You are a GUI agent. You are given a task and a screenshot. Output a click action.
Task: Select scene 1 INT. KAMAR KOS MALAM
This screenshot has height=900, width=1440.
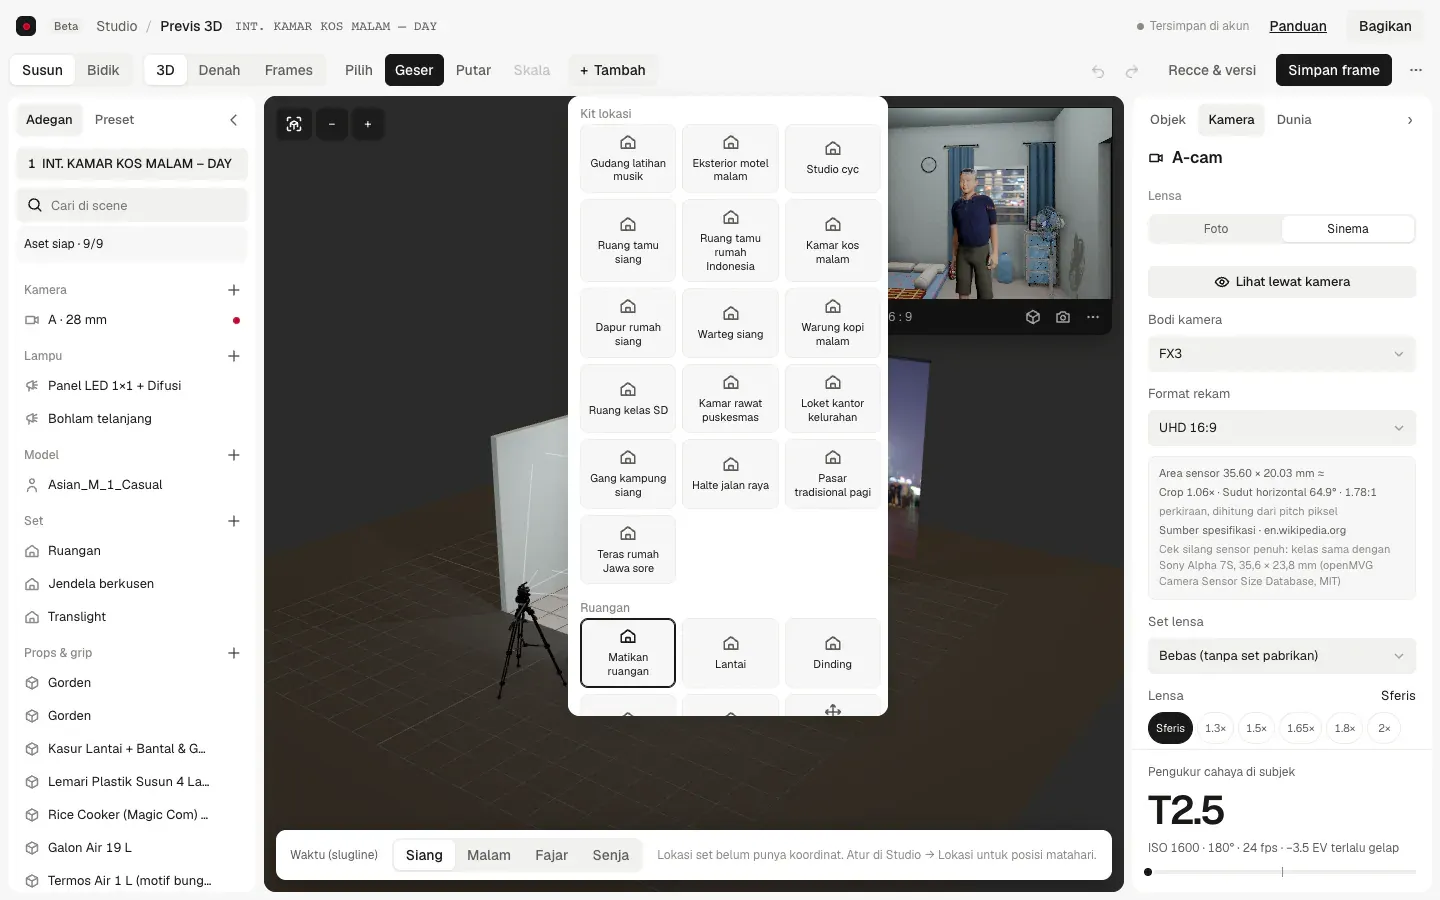pyautogui.click(x=132, y=164)
